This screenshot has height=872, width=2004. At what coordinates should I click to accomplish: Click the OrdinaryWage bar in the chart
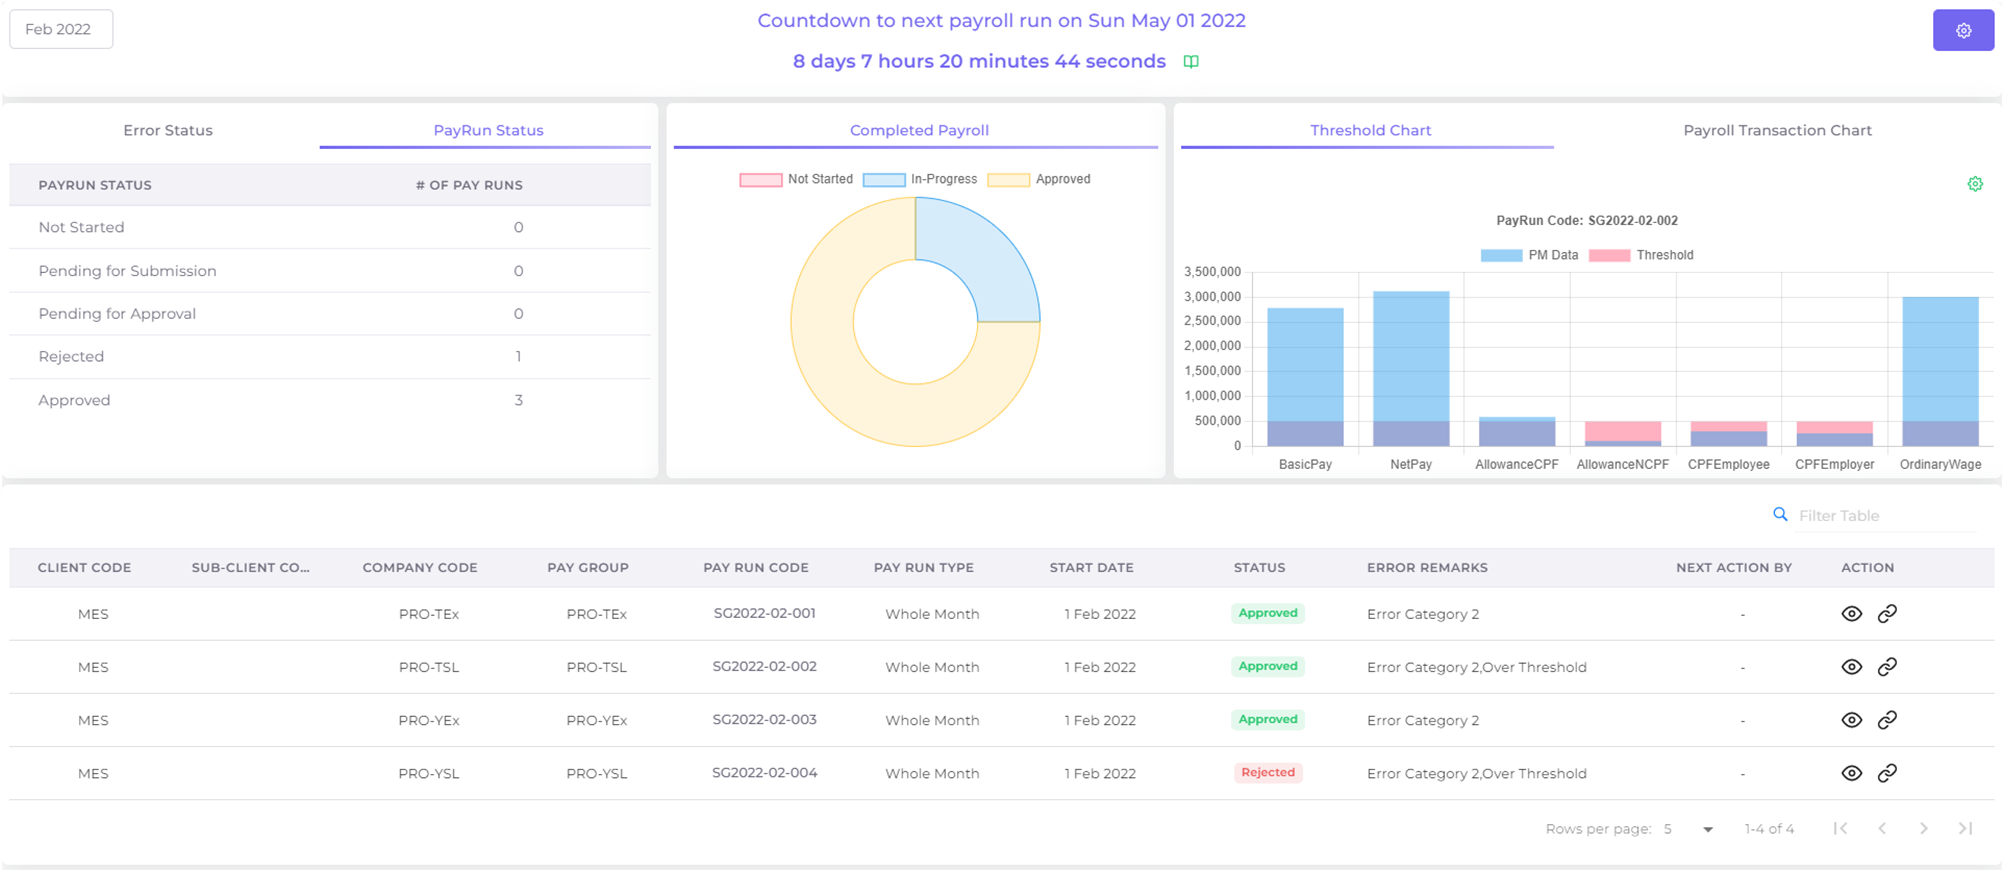pos(1940,371)
